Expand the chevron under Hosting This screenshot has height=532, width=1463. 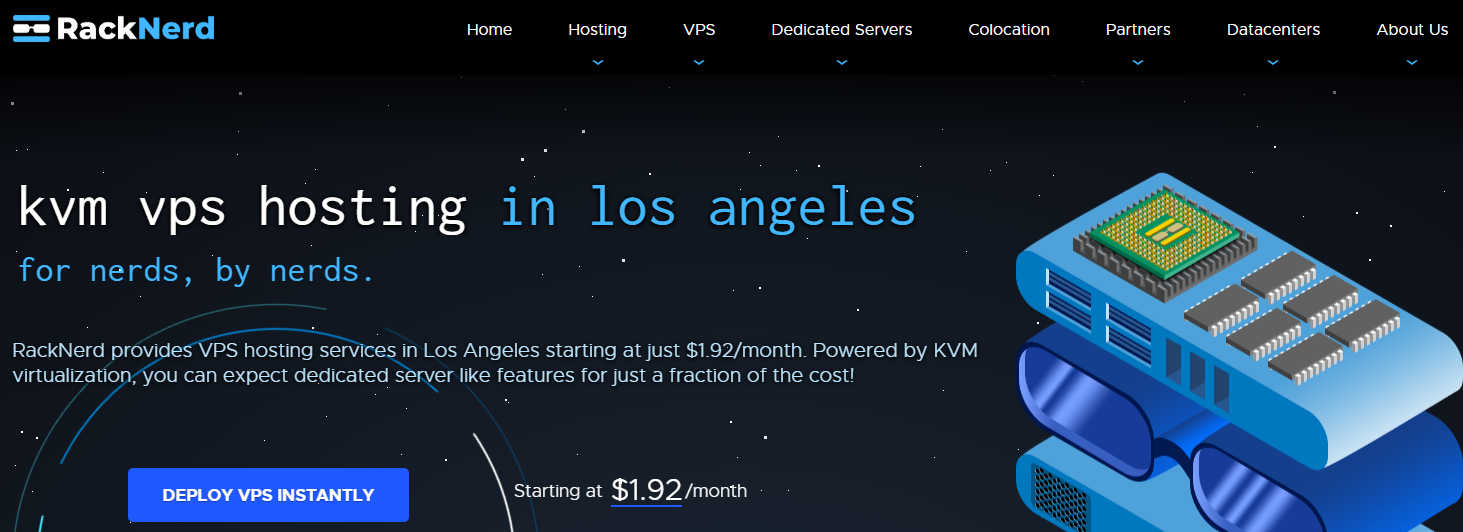(x=597, y=61)
